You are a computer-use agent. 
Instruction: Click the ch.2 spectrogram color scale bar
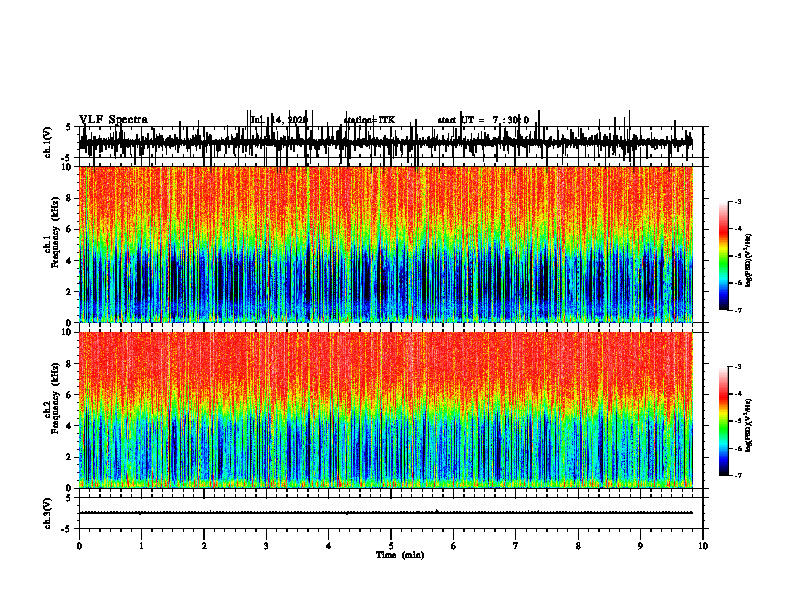(x=724, y=421)
